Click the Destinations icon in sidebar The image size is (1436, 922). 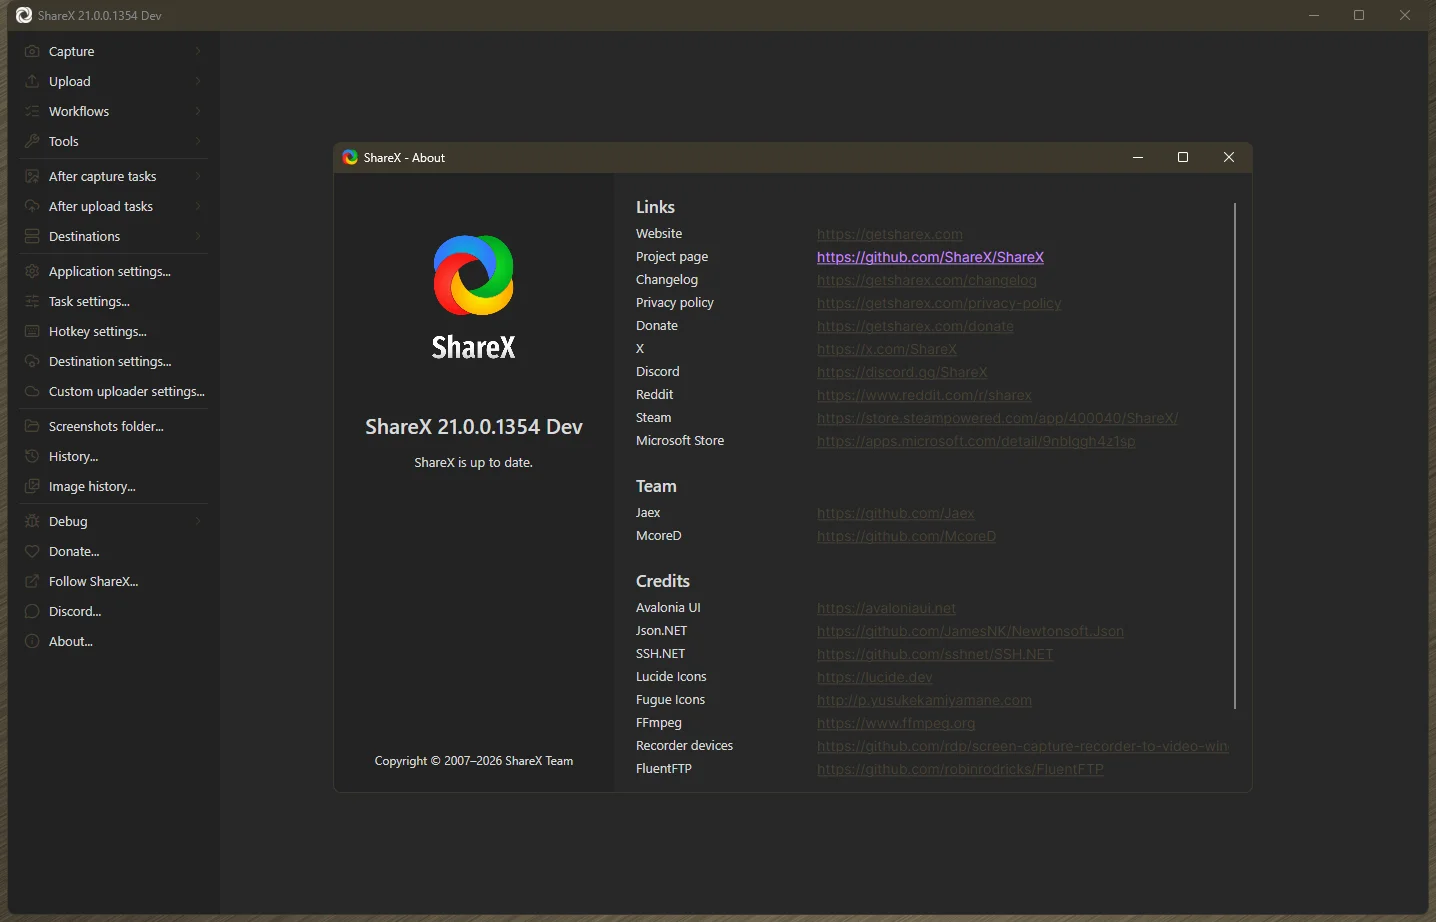tap(32, 236)
